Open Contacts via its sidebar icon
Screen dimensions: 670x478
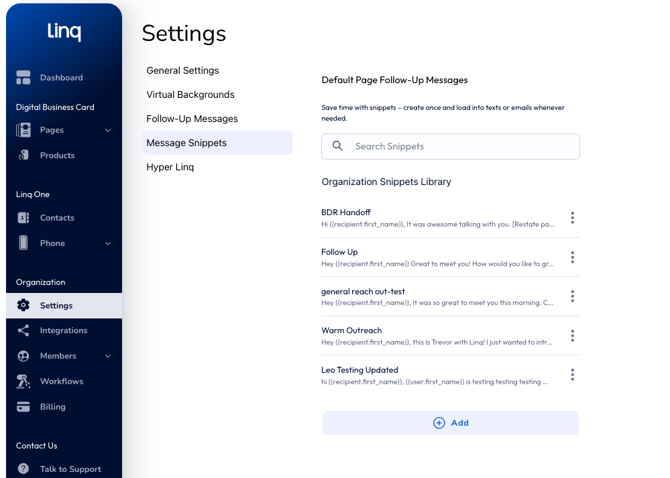pyautogui.click(x=23, y=218)
